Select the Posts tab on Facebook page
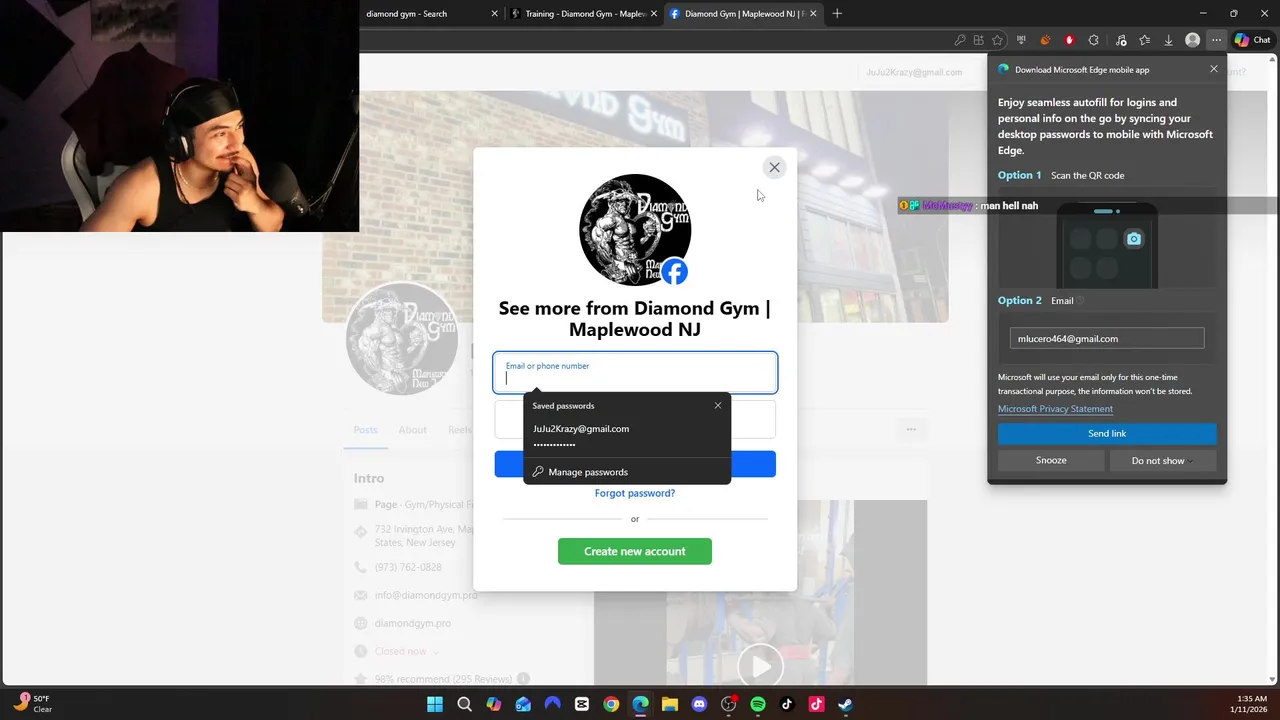 click(365, 430)
